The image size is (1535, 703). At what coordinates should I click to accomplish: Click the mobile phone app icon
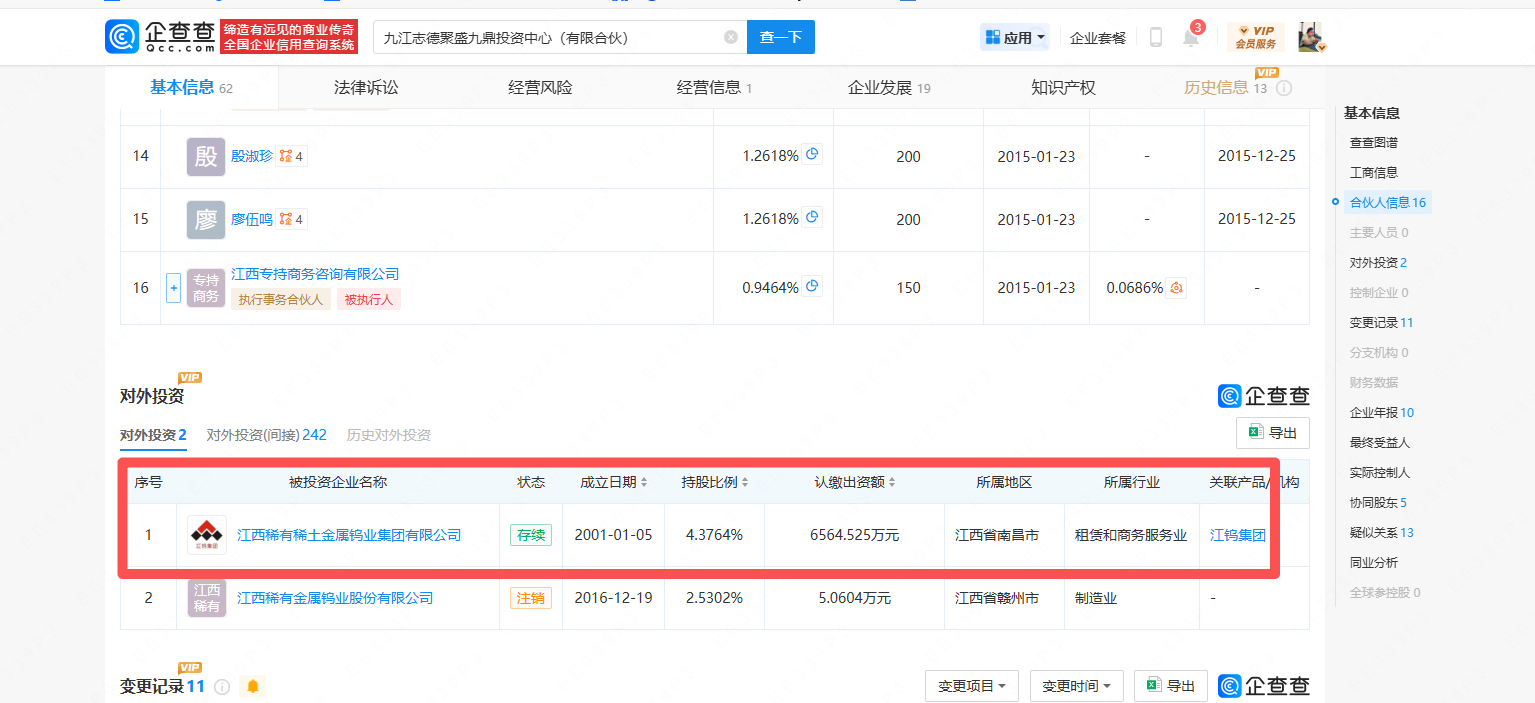1156,37
